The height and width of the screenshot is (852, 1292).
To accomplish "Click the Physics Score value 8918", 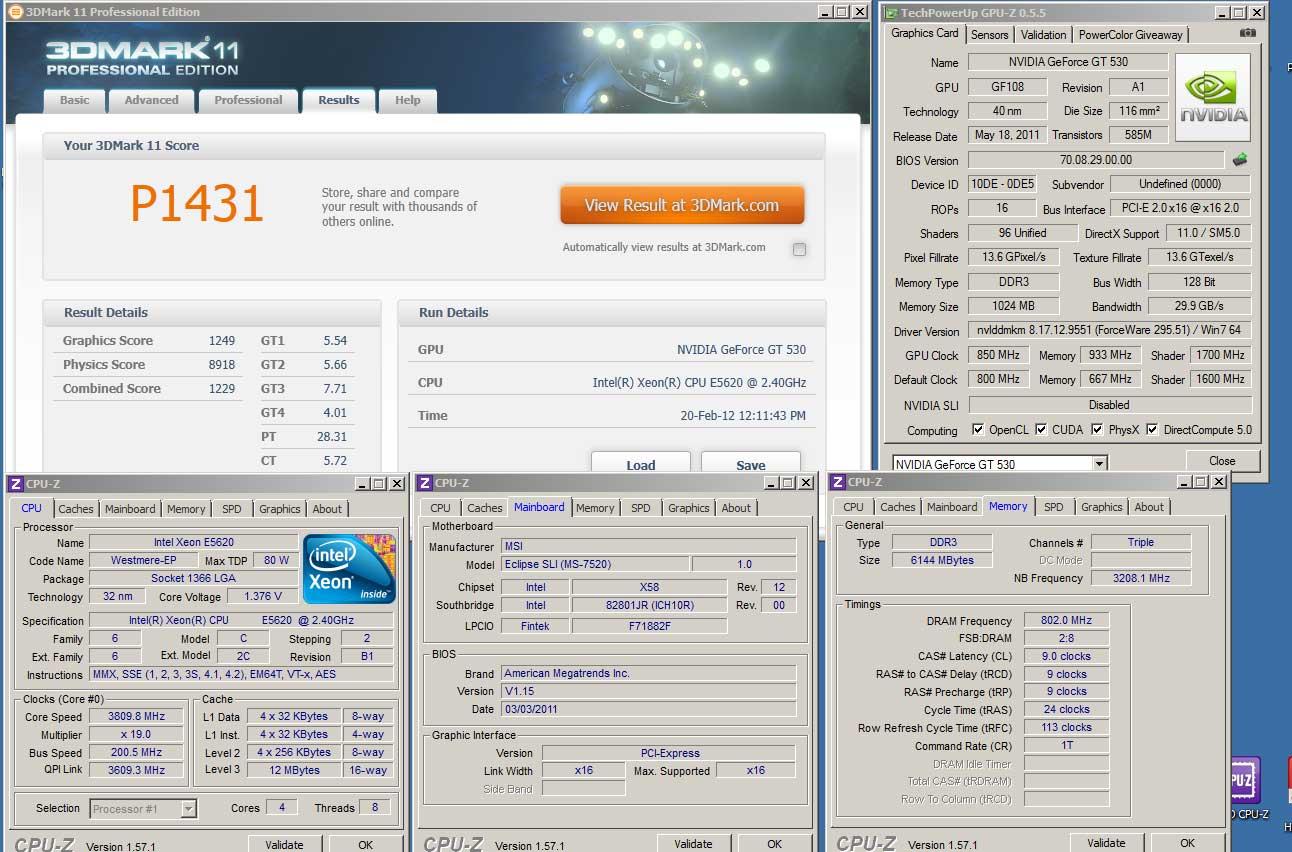I will click(222, 365).
